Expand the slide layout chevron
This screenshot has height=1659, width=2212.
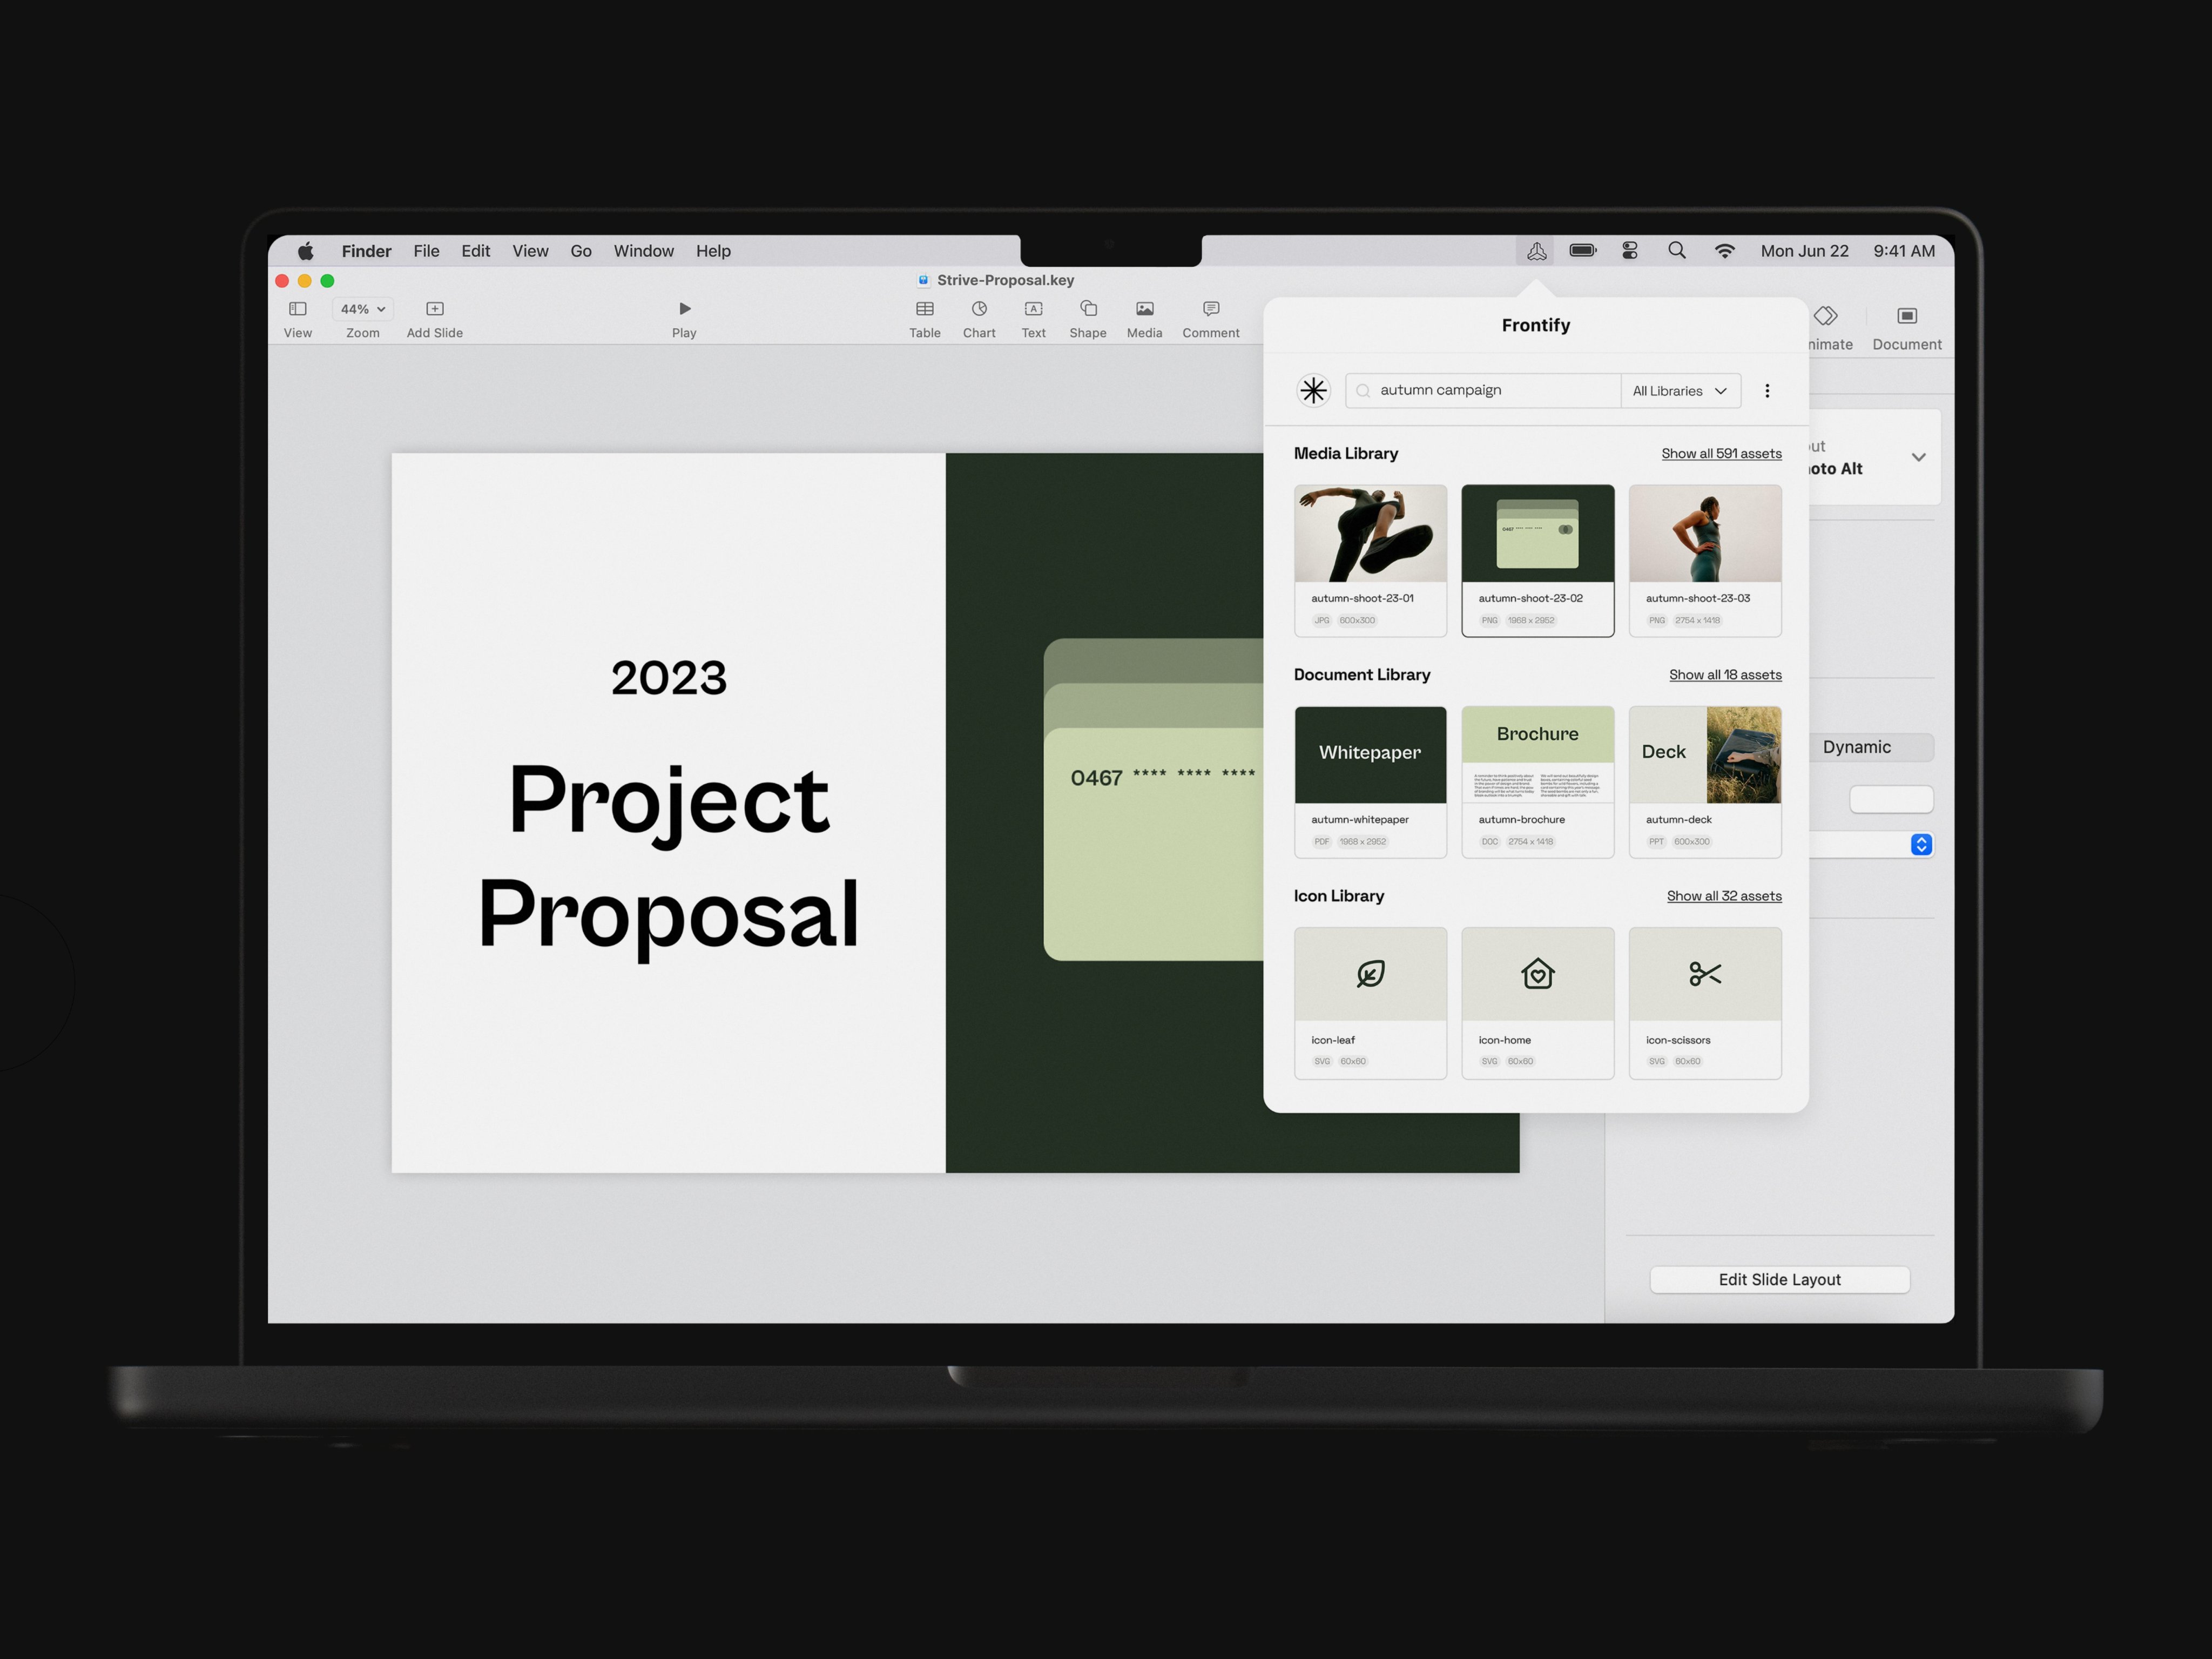pos(1918,457)
